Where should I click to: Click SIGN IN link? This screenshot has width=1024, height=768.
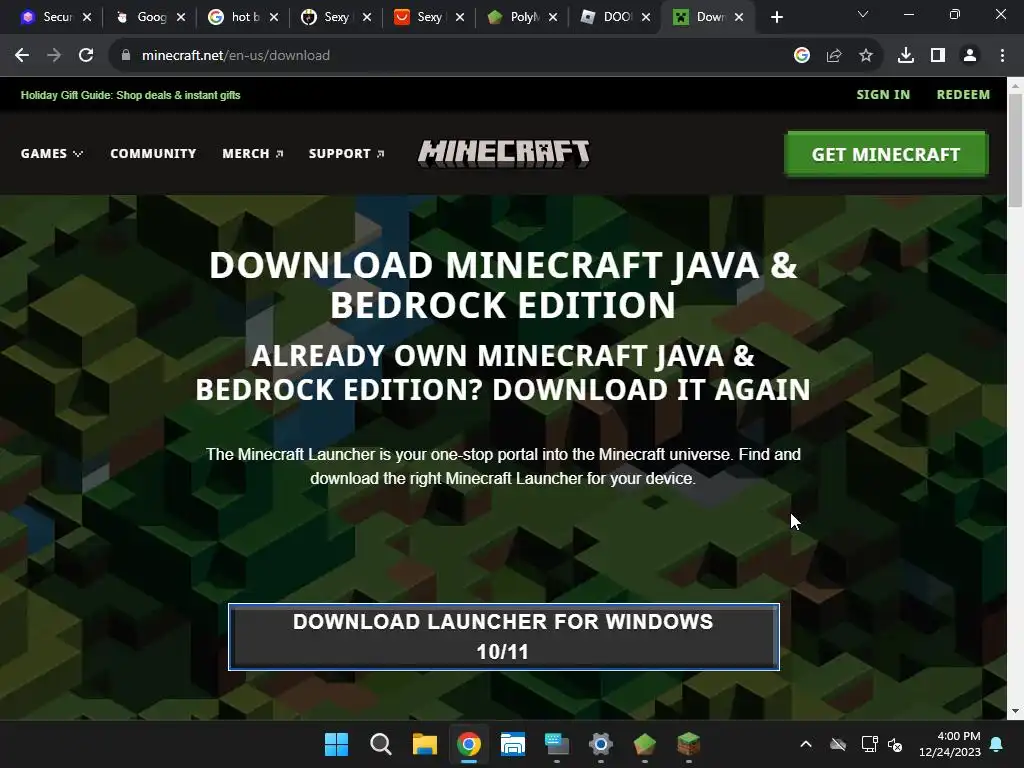pos(883,95)
